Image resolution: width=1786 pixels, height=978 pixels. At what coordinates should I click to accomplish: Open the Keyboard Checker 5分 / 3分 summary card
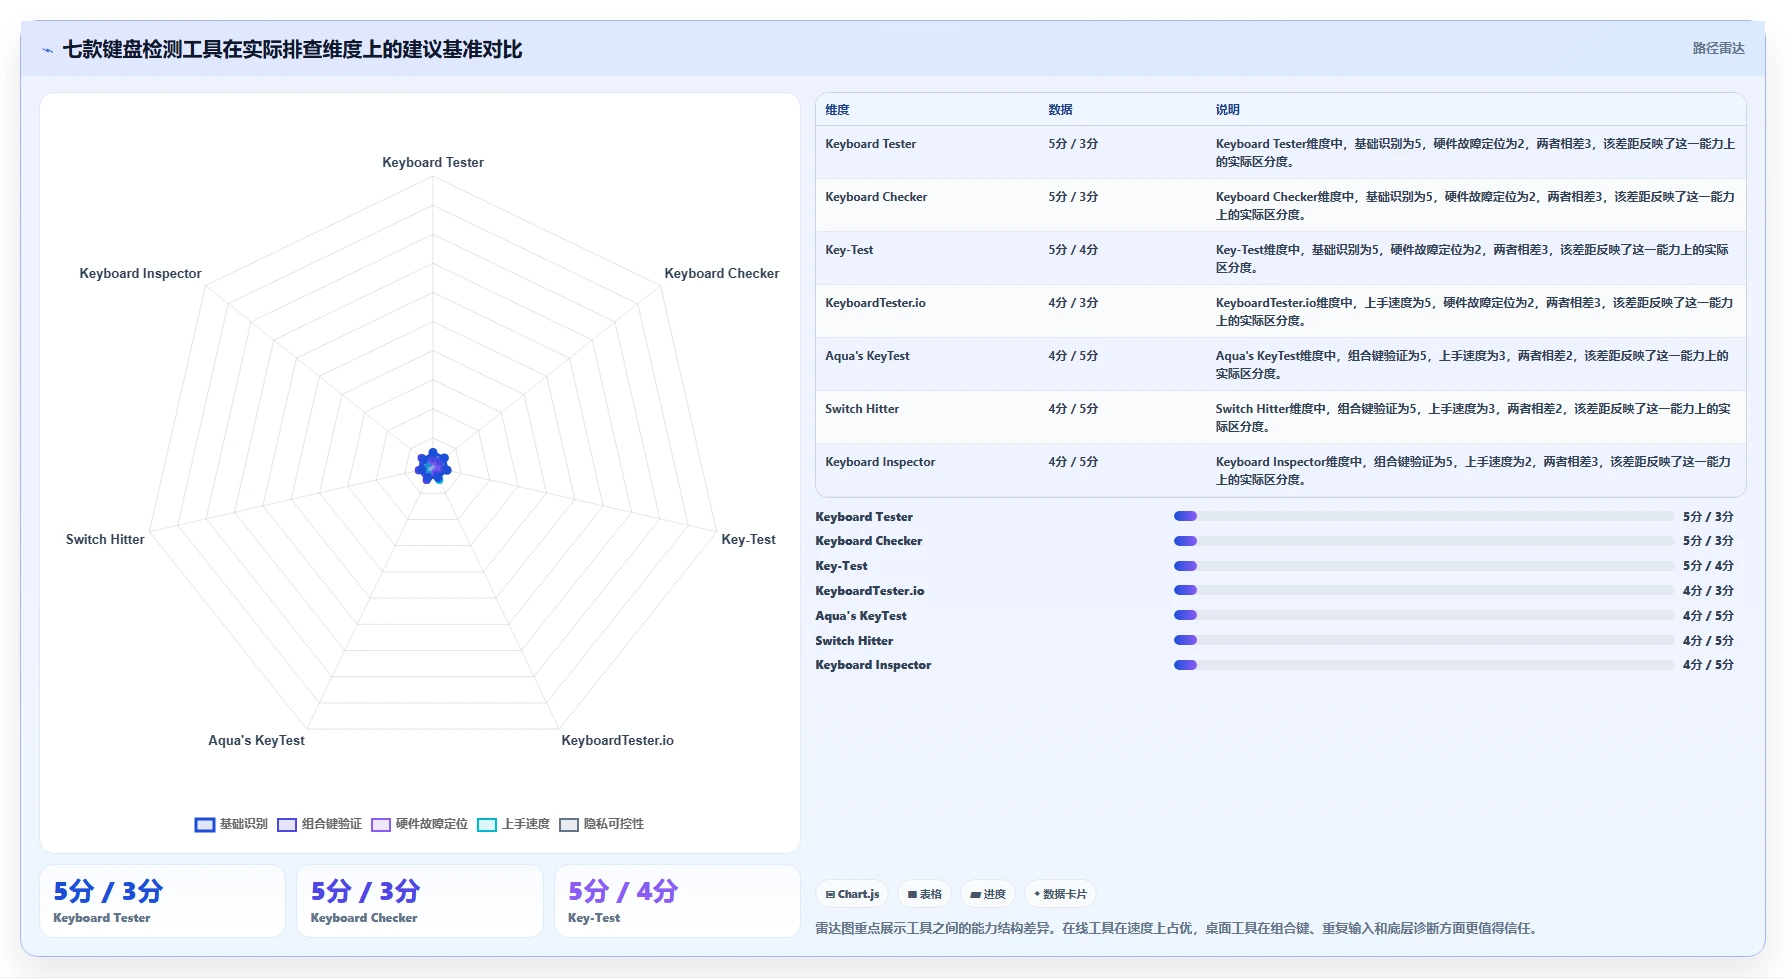[x=420, y=901]
